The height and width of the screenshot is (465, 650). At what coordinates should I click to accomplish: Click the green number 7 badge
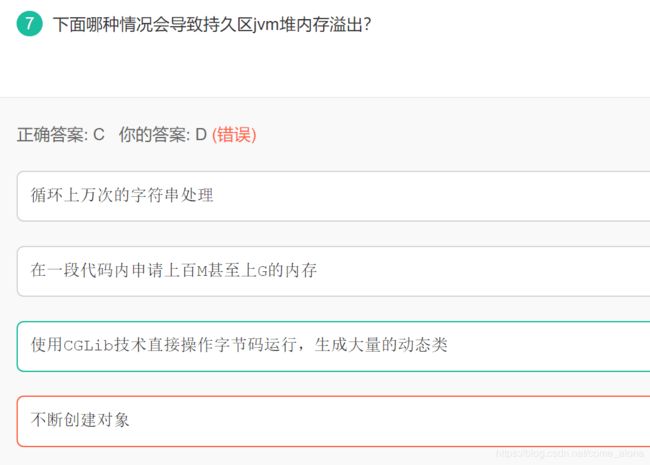pyautogui.click(x=29, y=24)
